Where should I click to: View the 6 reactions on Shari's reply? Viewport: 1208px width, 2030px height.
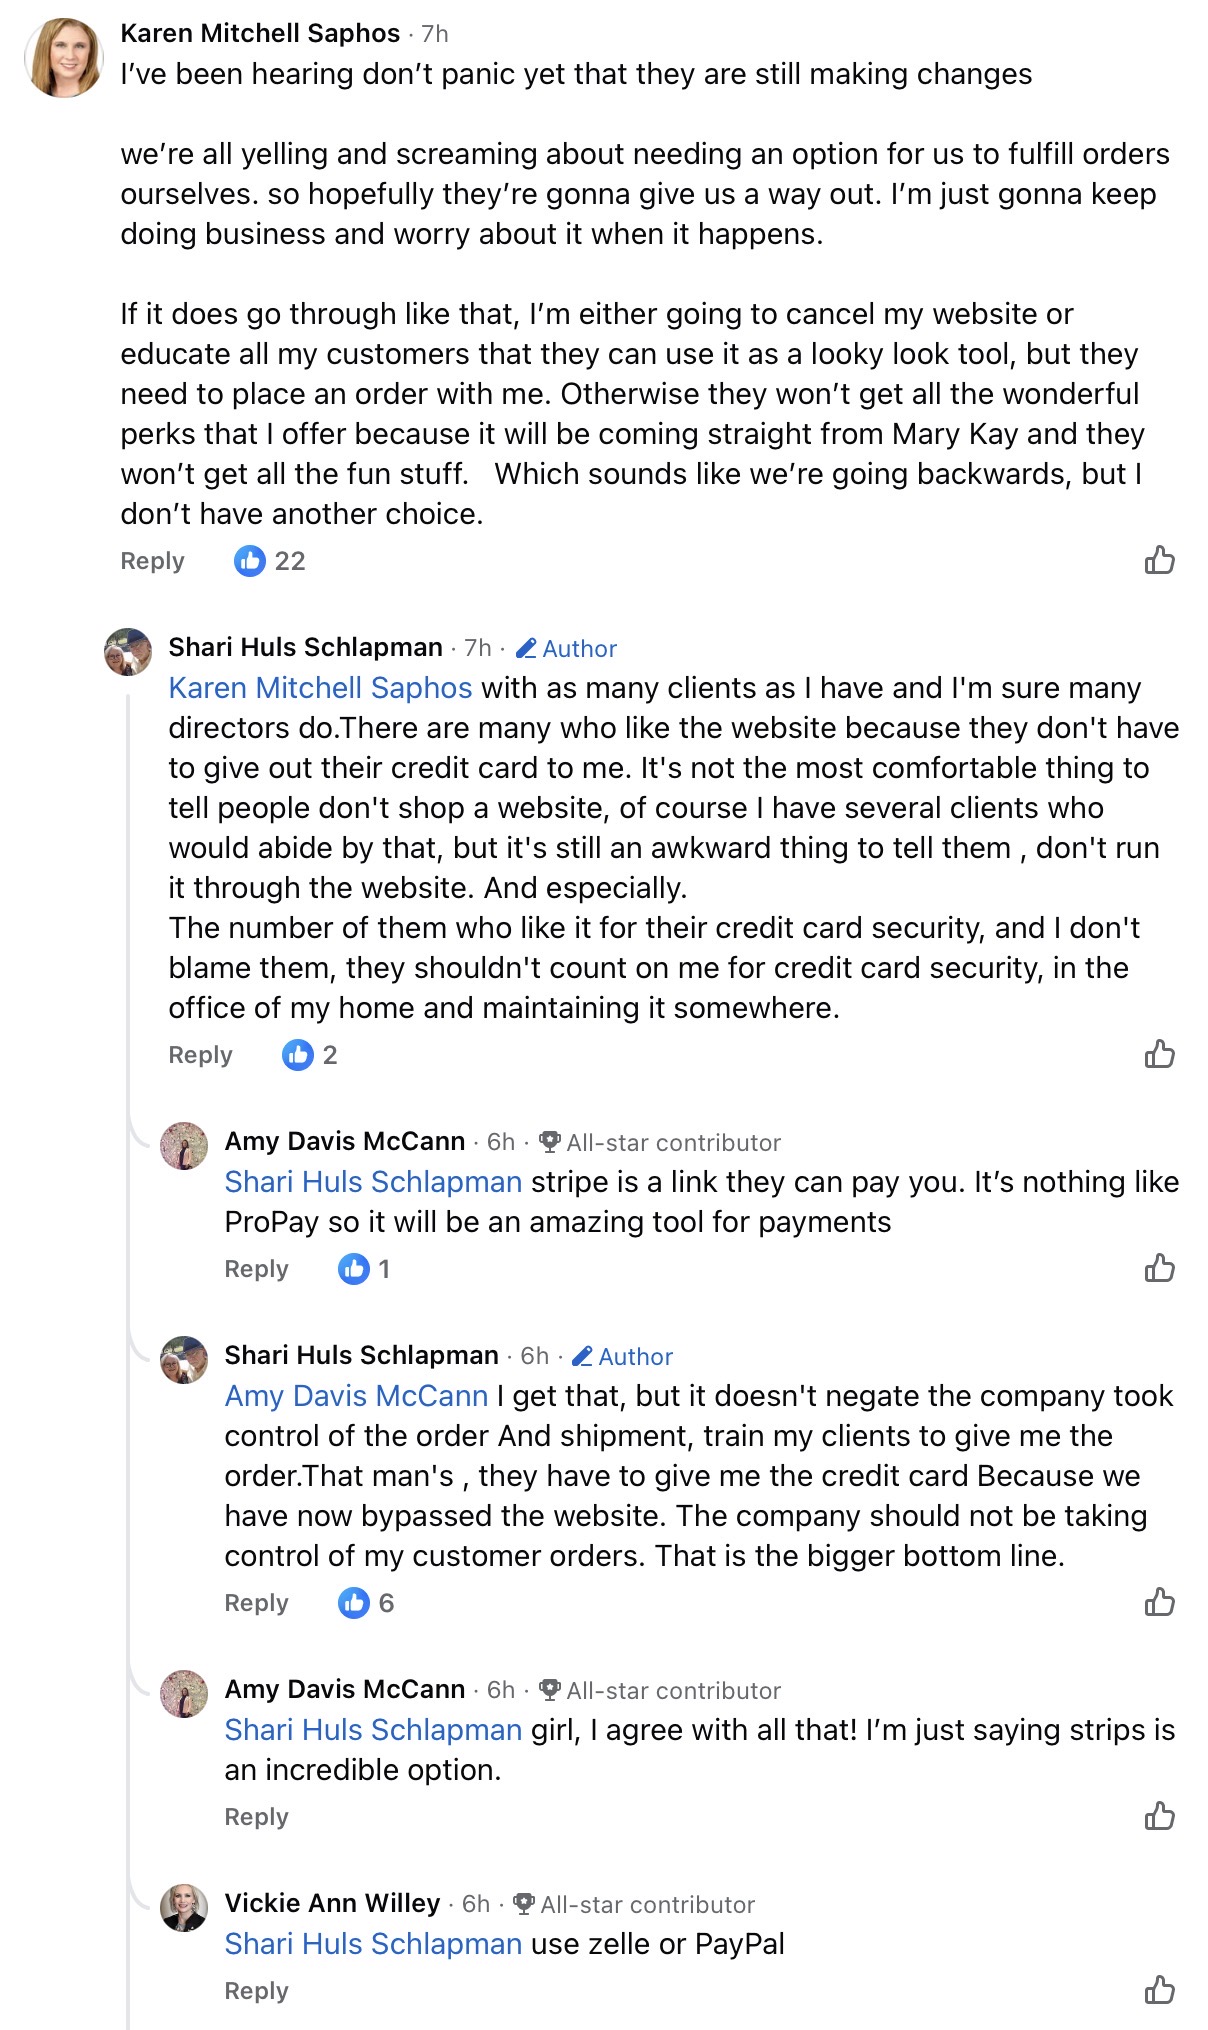[366, 1603]
